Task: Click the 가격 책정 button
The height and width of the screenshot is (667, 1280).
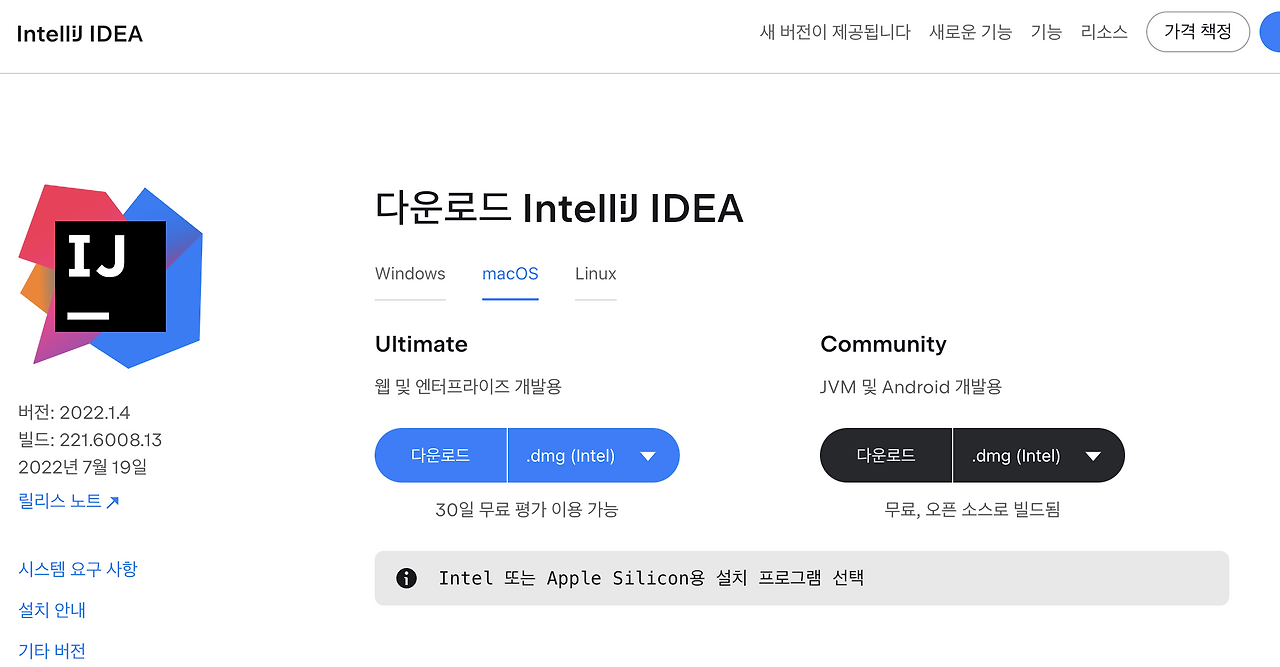Action: [1197, 31]
